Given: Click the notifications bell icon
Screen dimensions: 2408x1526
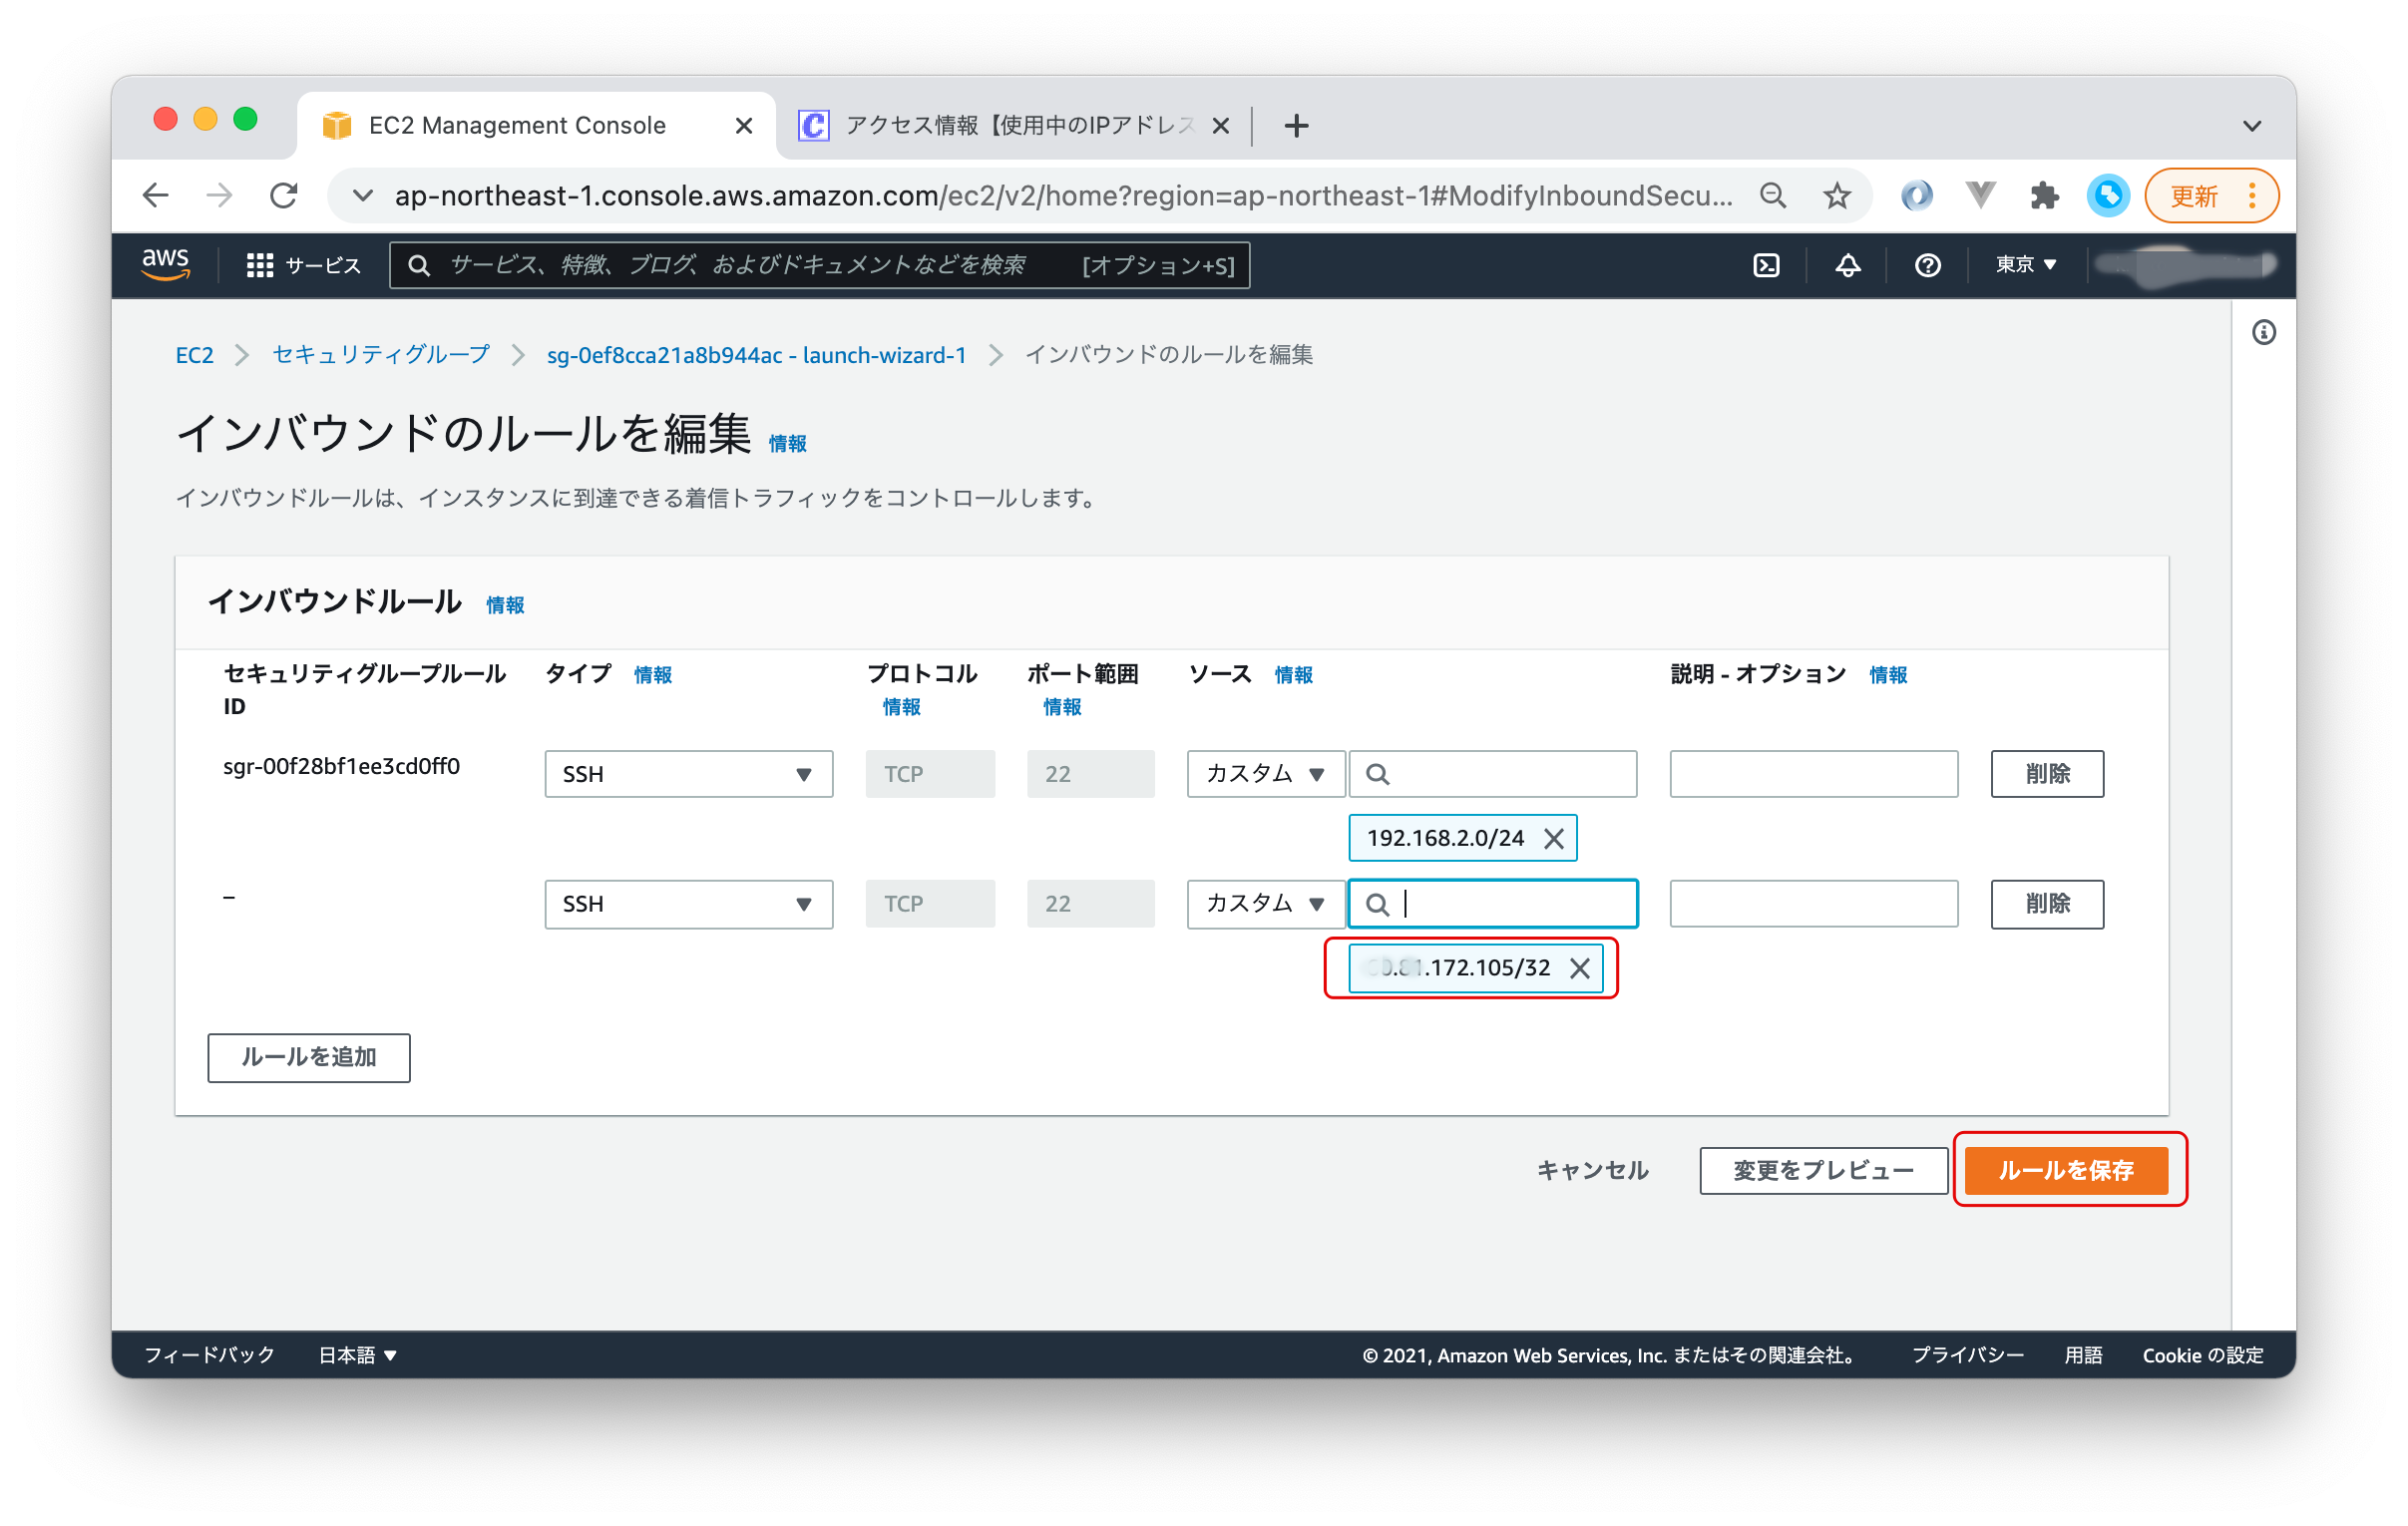Looking at the screenshot, I should (x=1847, y=265).
